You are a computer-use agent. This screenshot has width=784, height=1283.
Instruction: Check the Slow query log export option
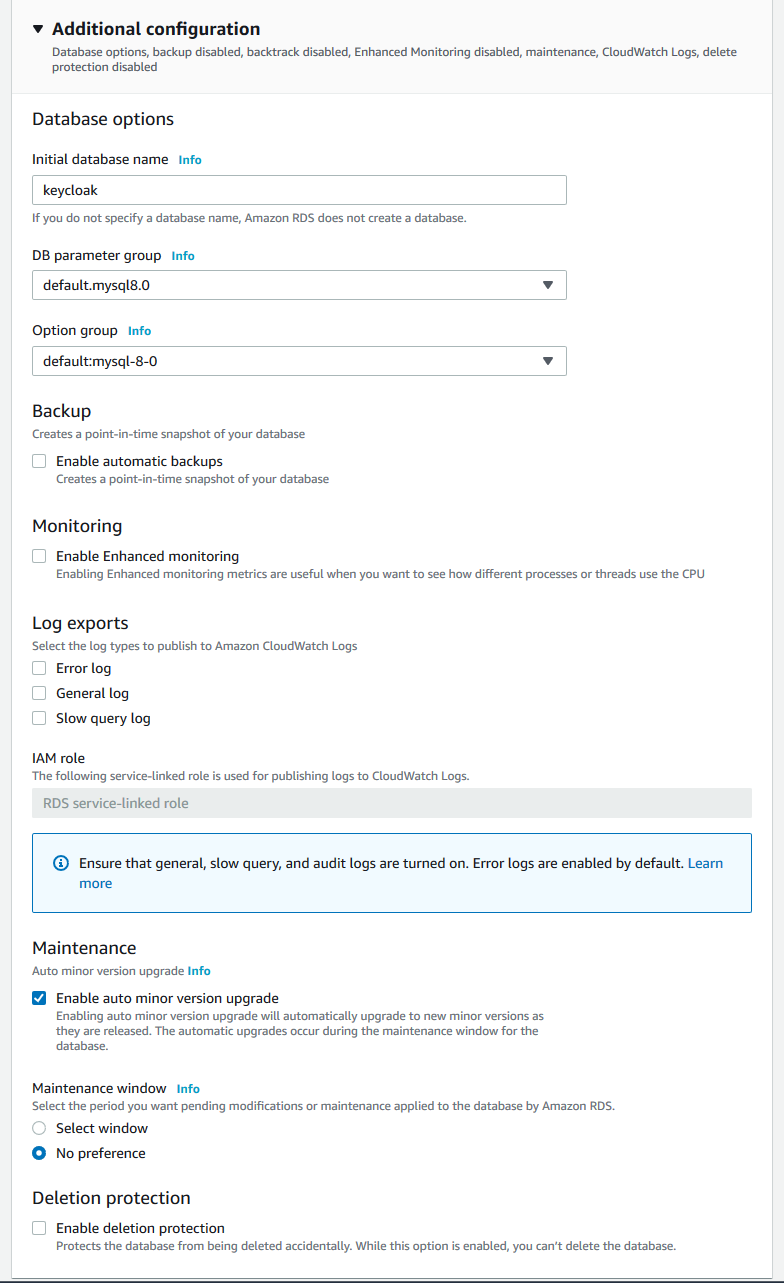(38, 717)
